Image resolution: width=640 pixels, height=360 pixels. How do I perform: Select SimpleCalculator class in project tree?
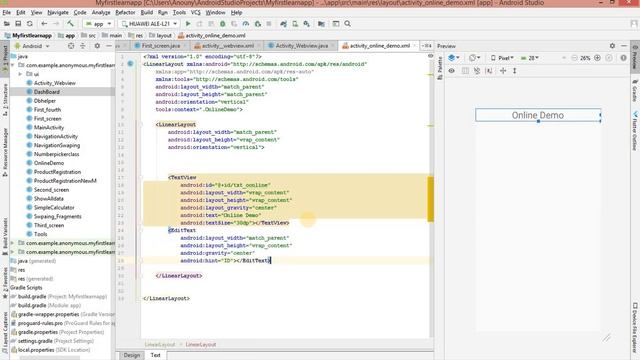click(x=54, y=207)
